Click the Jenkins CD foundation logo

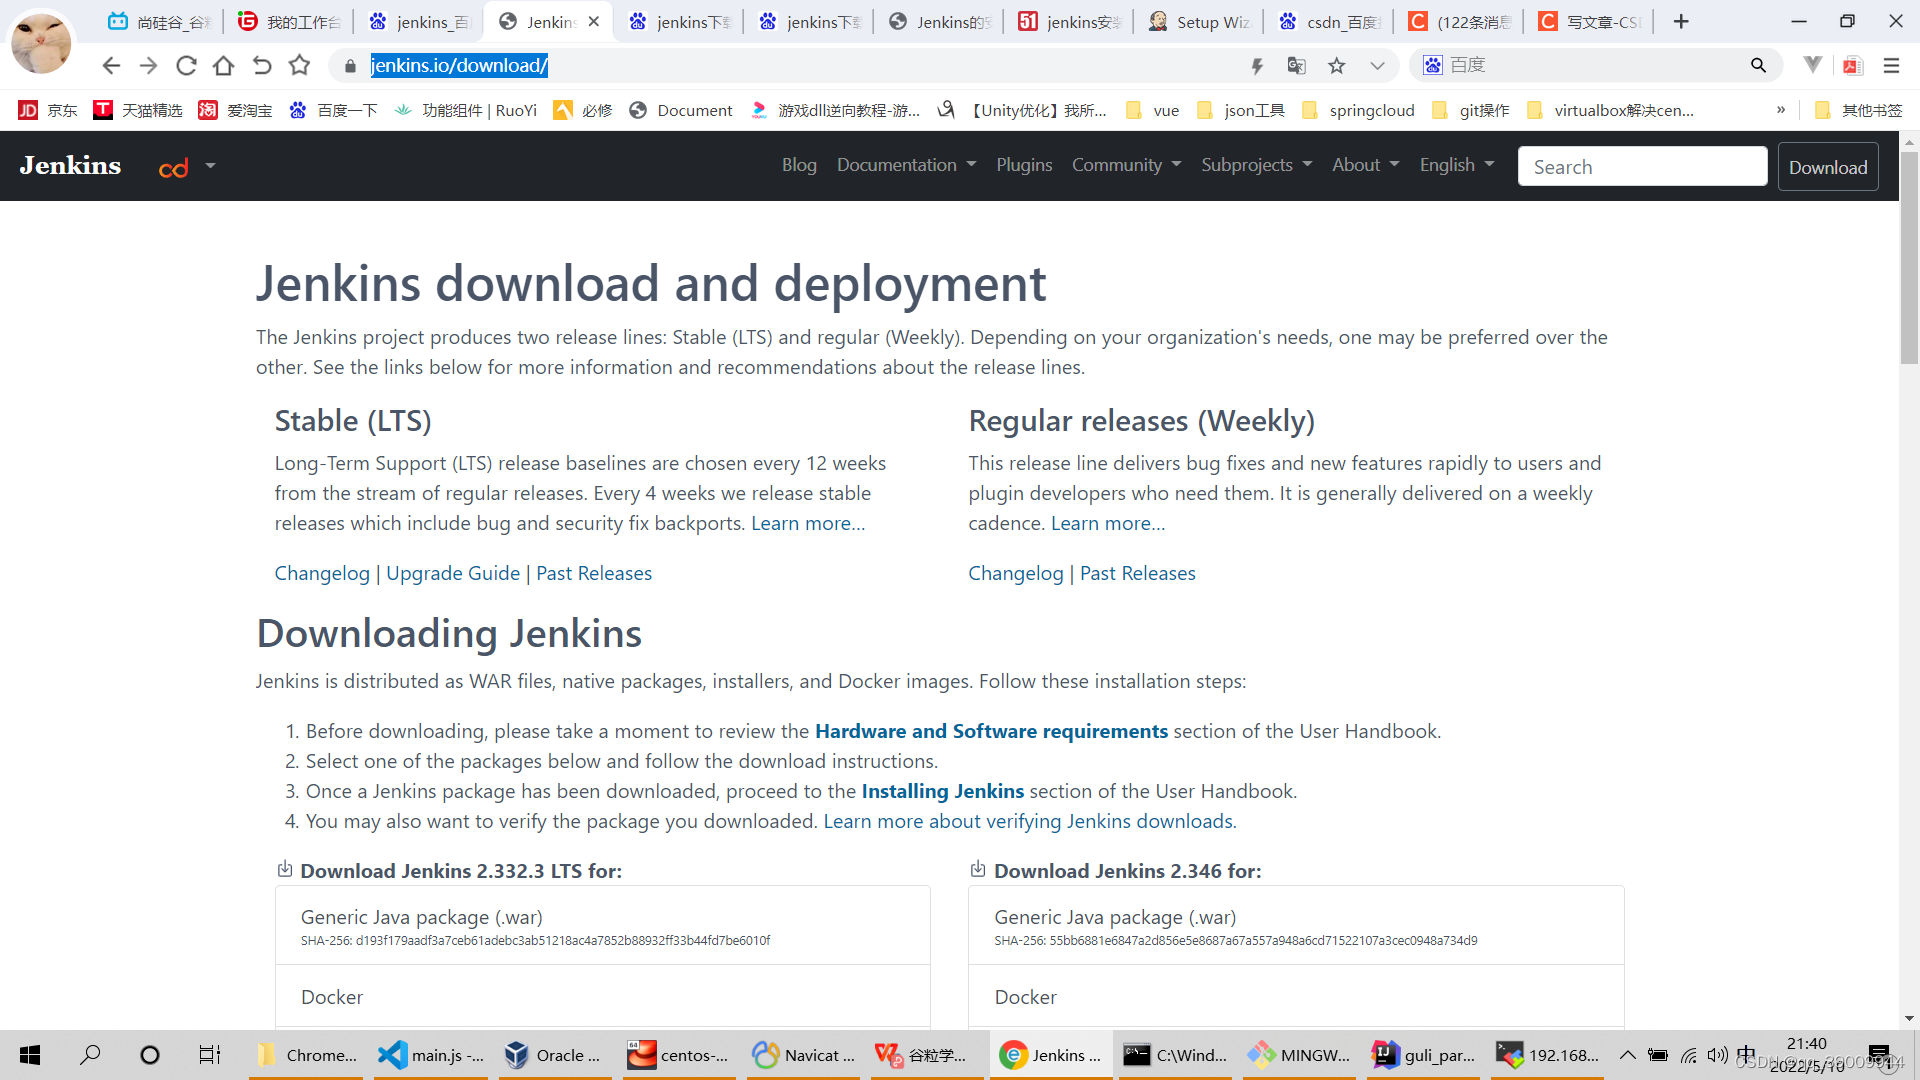[x=174, y=167]
